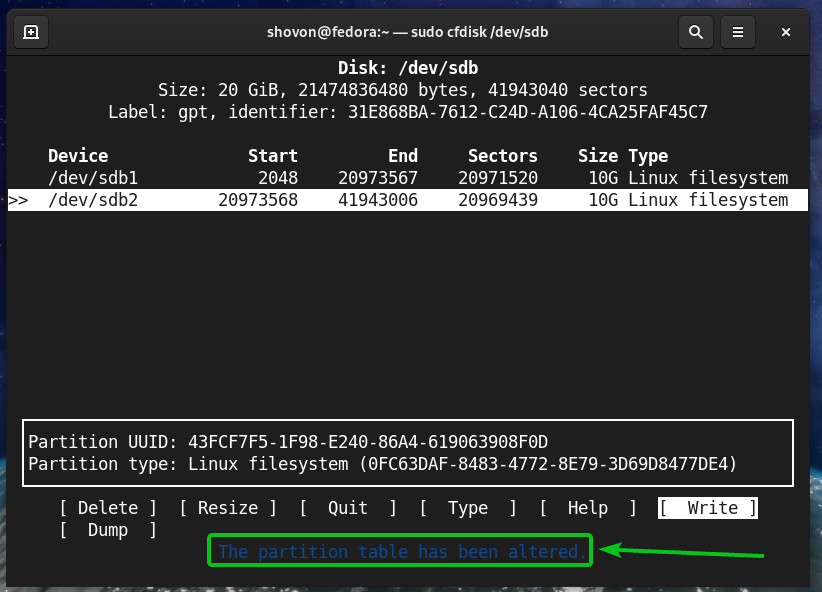Click the Partition UUID line
Image resolution: width=822 pixels, height=592 pixels.
pos(288,441)
